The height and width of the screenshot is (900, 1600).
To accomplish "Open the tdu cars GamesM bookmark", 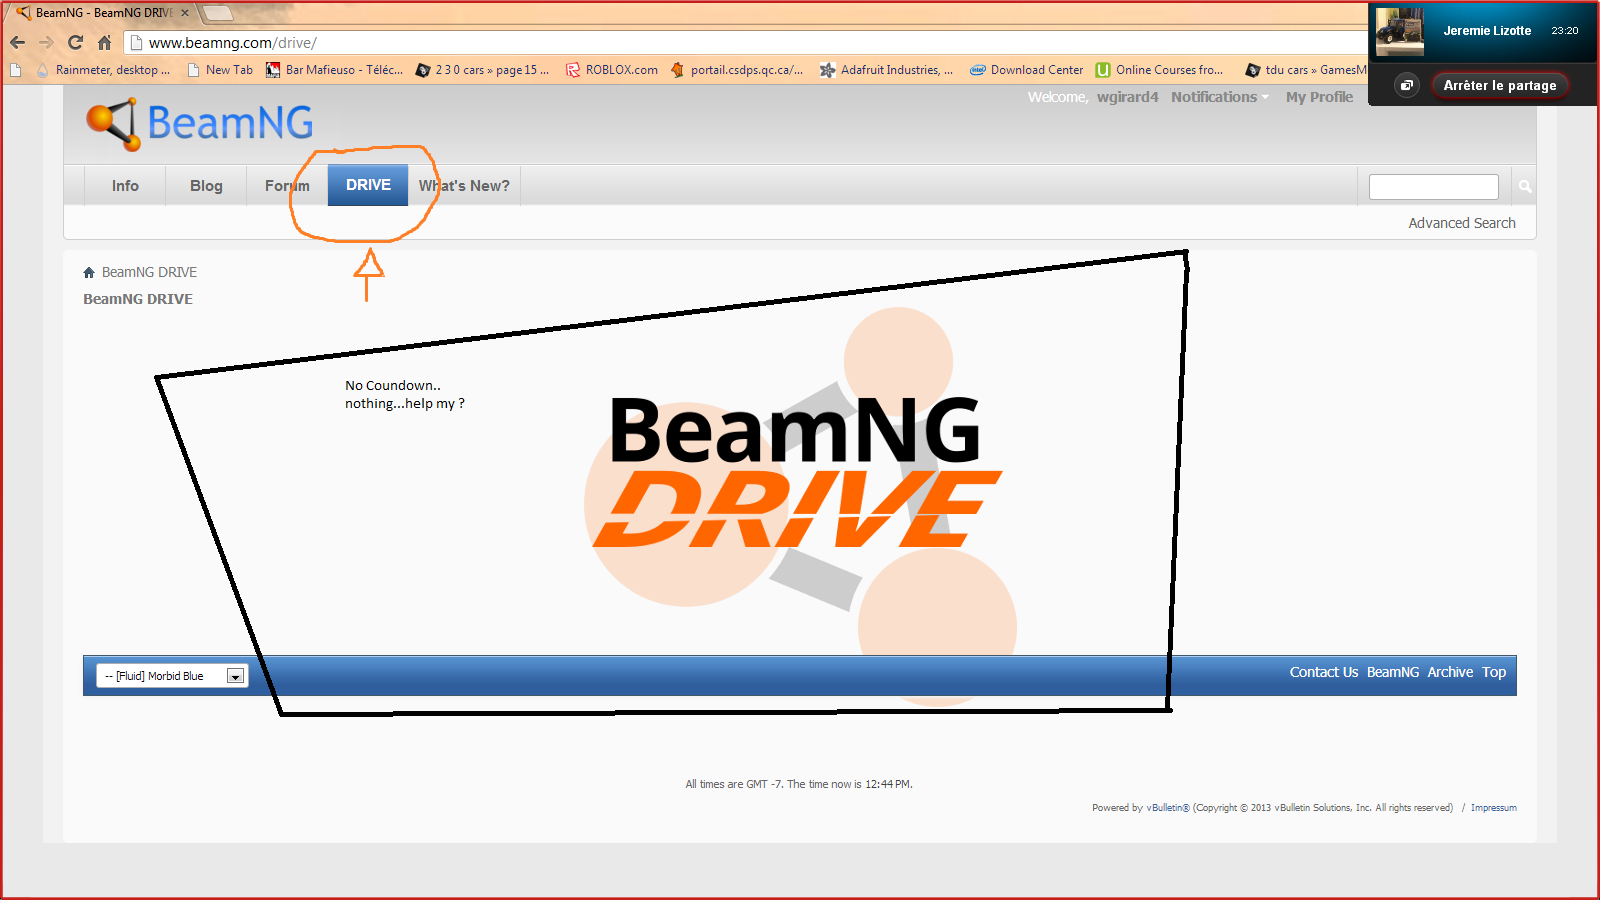I will point(1306,70).
